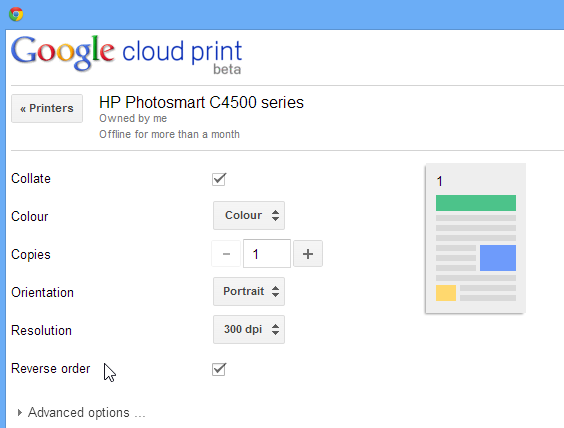Click the Resolution label
The width and height of the screenshot is (564, 428).
coord(41,331)
